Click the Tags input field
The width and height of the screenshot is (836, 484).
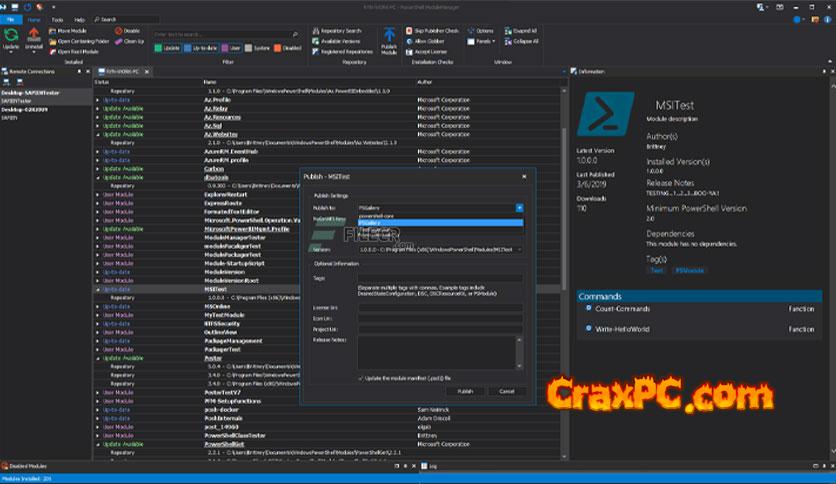tap(439, 278)
